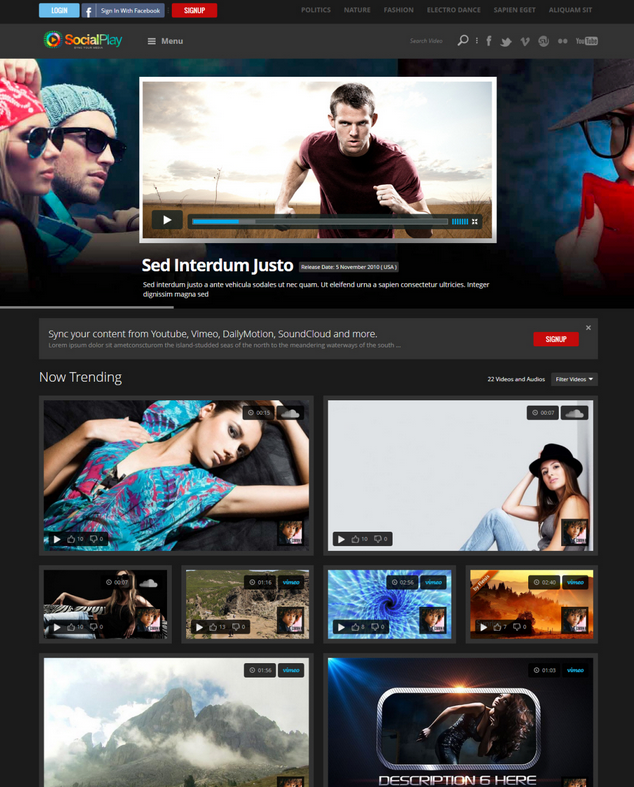Click the blue Login button

point(59,11)
